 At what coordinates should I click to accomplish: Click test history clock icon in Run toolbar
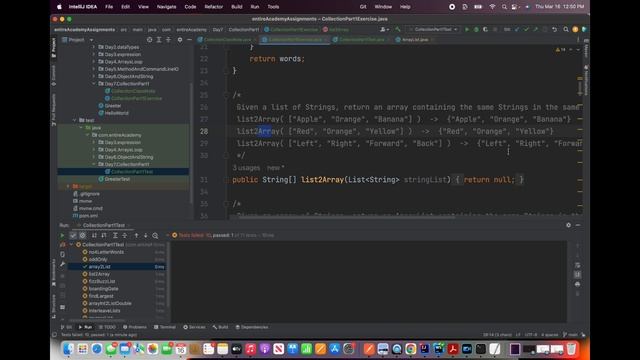click(x=156, y=236)
